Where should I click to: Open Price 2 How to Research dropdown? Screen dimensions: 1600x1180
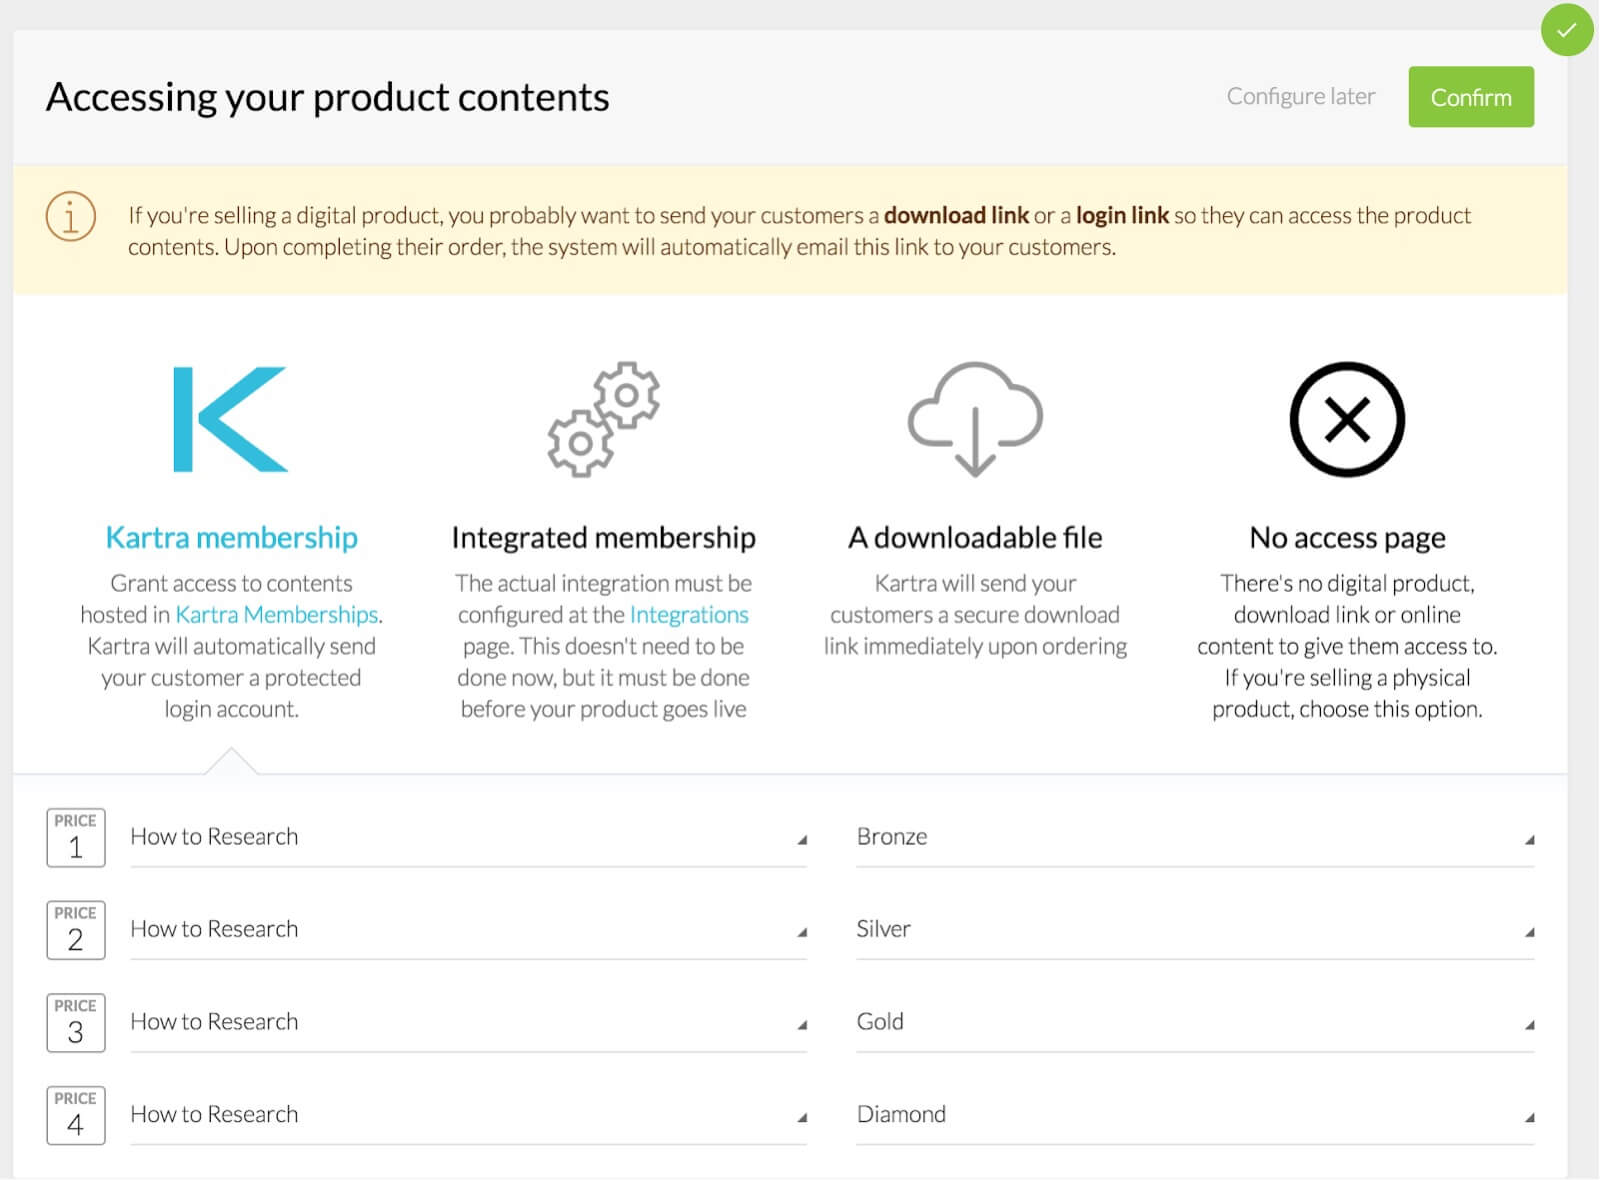point(468,930)
